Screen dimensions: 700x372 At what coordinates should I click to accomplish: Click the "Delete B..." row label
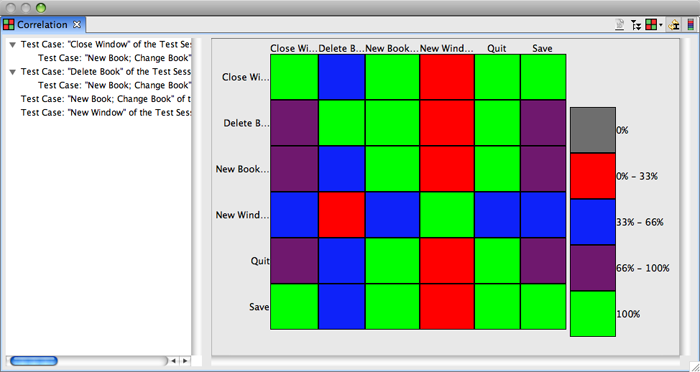246,123
